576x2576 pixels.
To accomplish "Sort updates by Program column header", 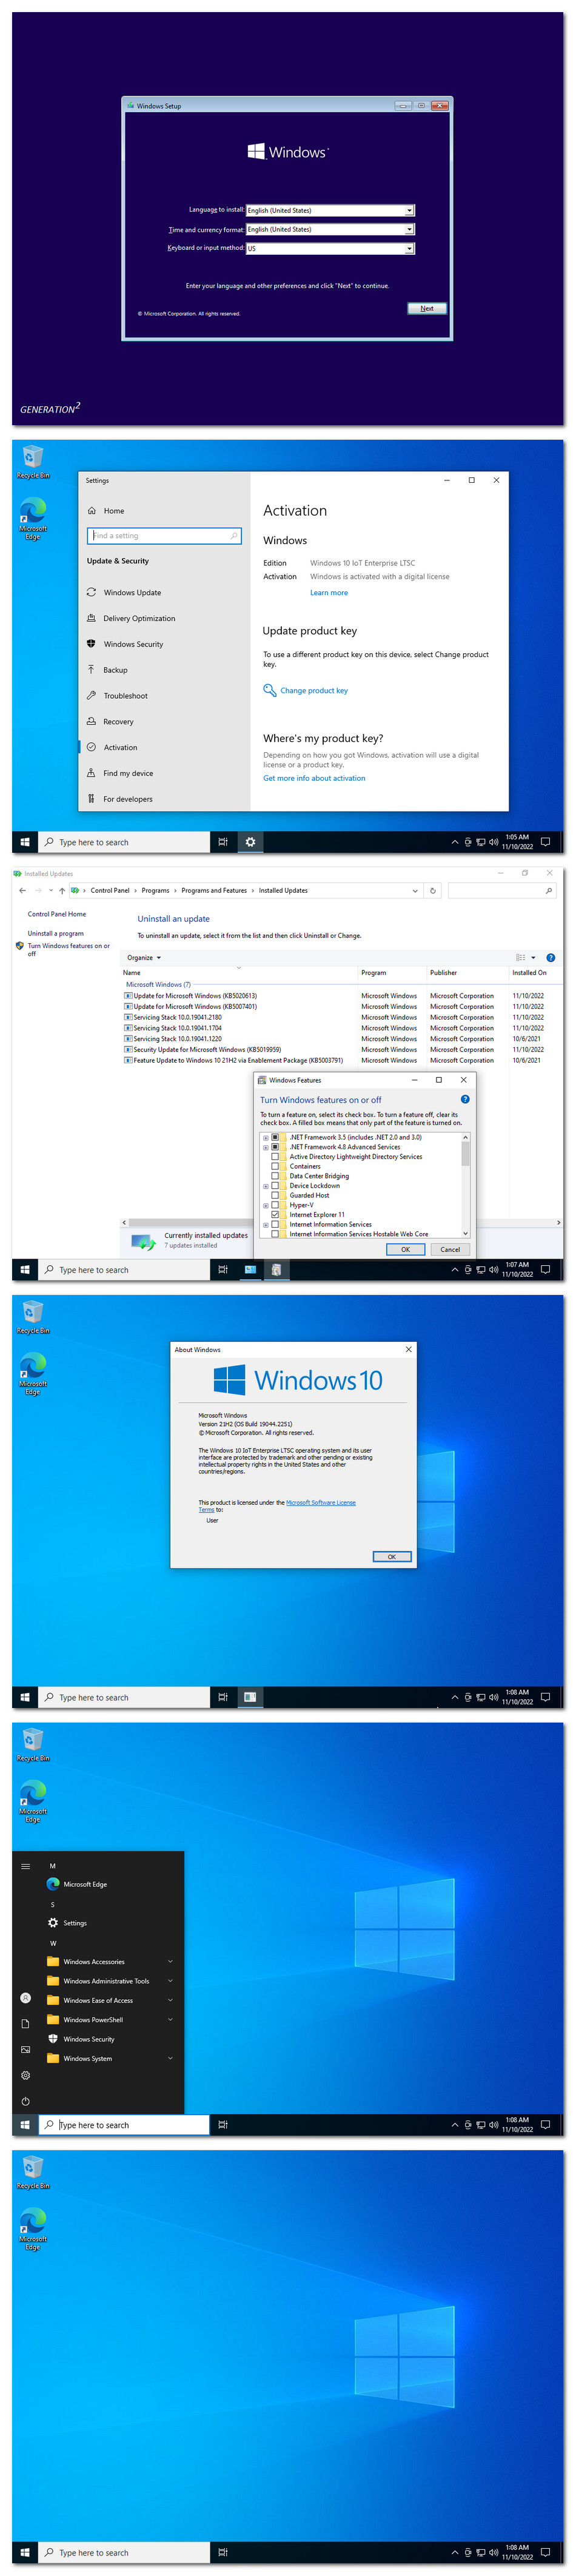I will (x=392, y=972).
